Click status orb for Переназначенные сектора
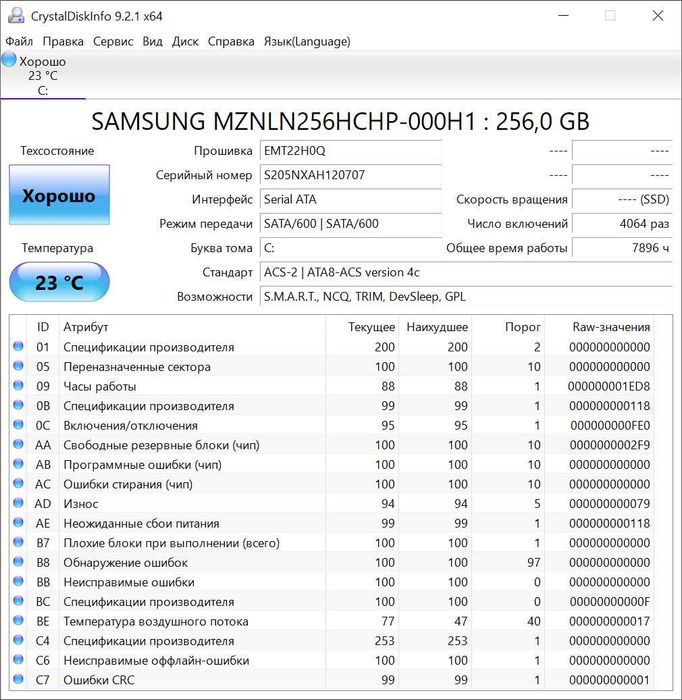 [x=18, y=366]
